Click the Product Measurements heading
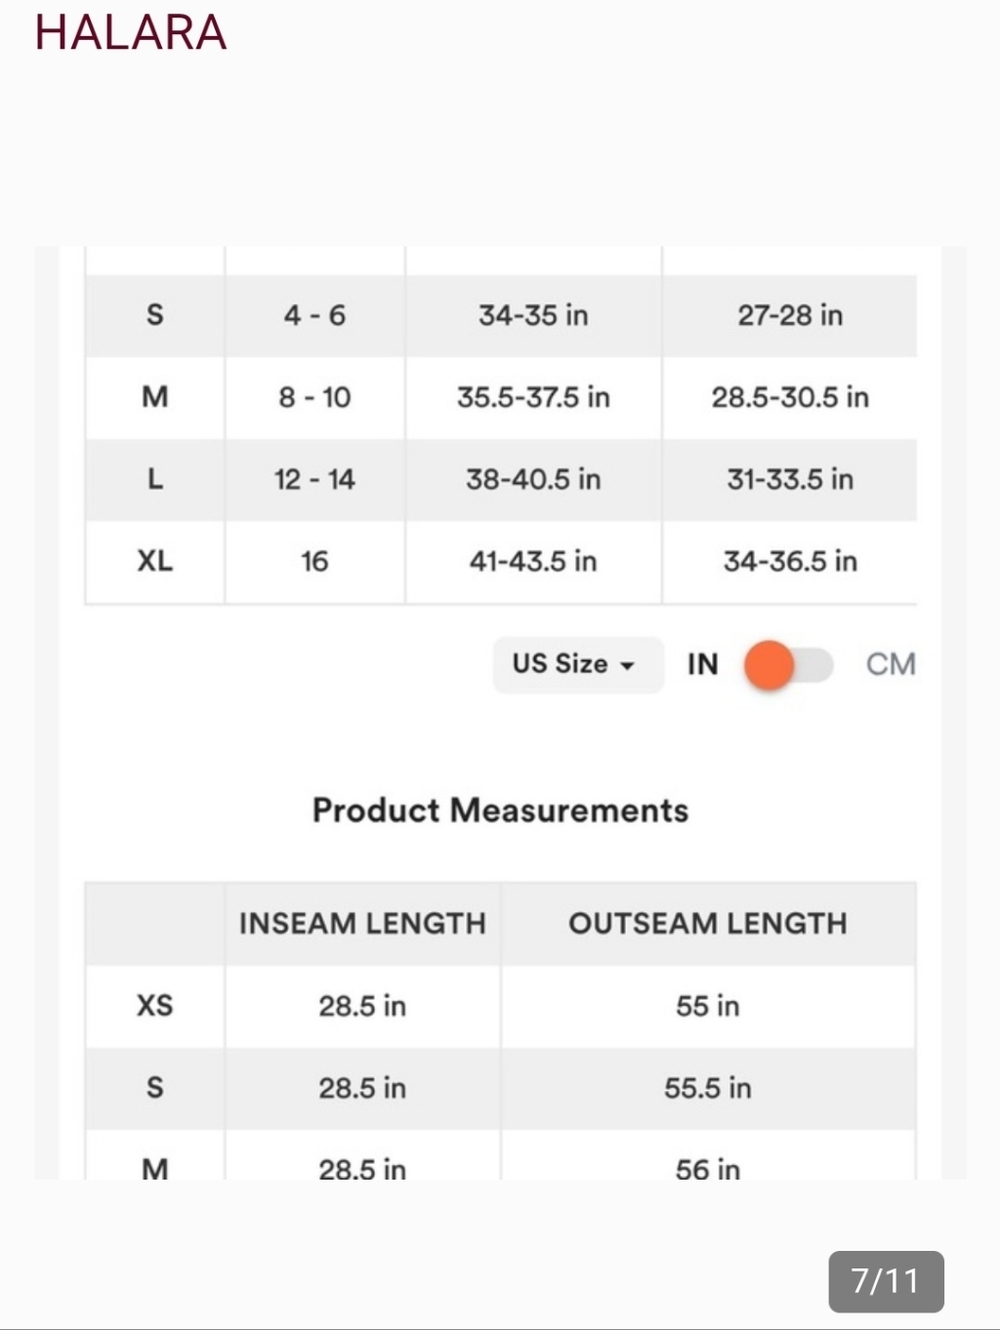Viewport: 1000px width, 1330px height. pos(500,810)
